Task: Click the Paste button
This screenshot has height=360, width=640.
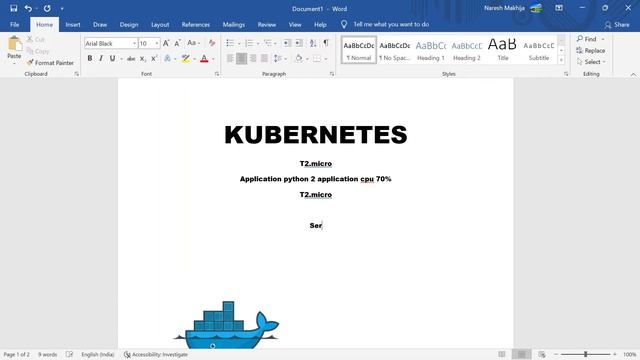Action: (14, 49)
